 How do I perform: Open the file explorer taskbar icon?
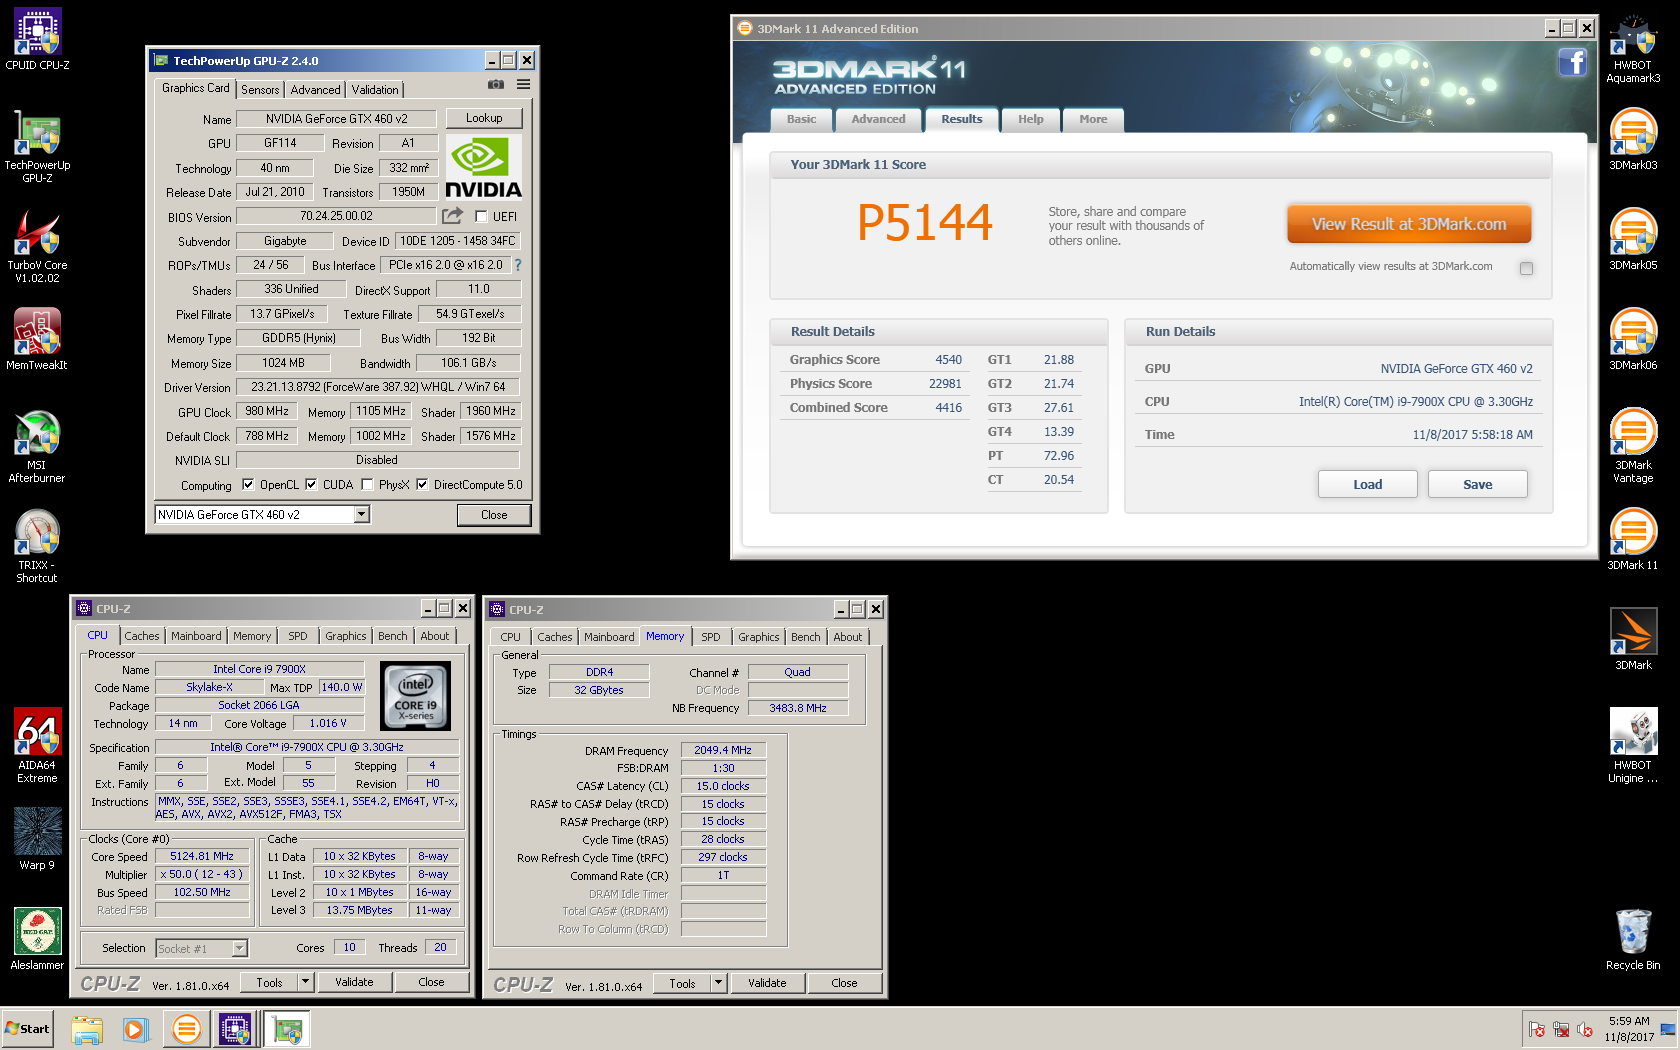click(x=87, y=1029)
